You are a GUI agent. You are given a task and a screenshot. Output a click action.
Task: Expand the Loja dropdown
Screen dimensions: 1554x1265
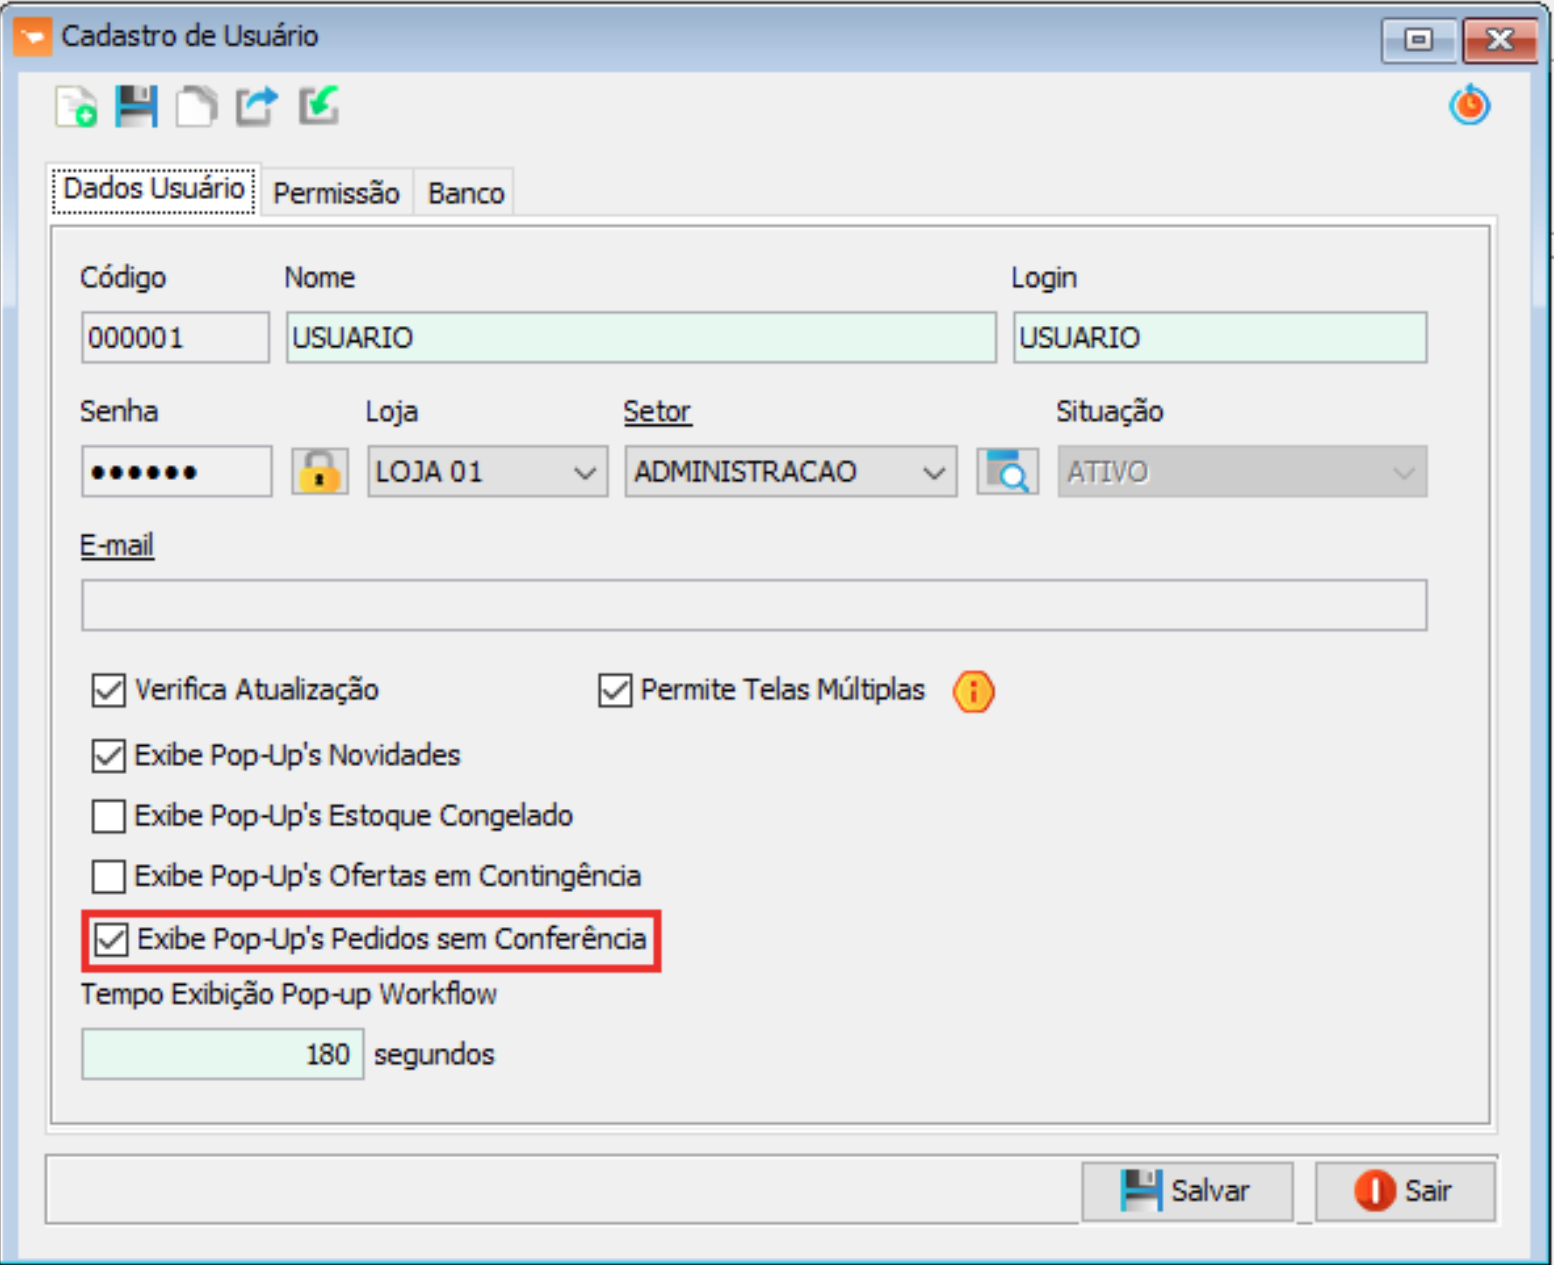(585, 472)
